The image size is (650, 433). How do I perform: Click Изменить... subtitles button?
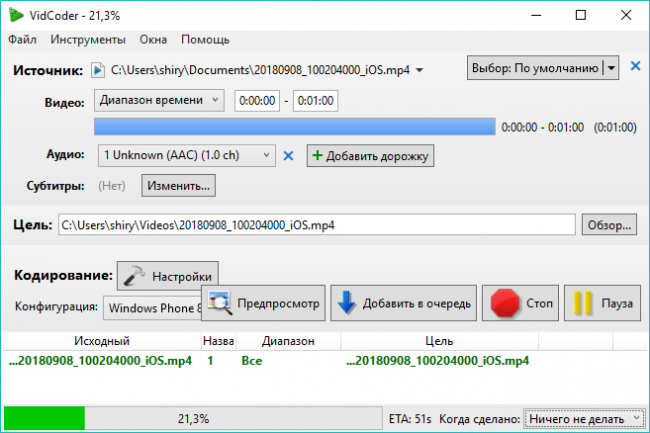(x=178, y=186)
